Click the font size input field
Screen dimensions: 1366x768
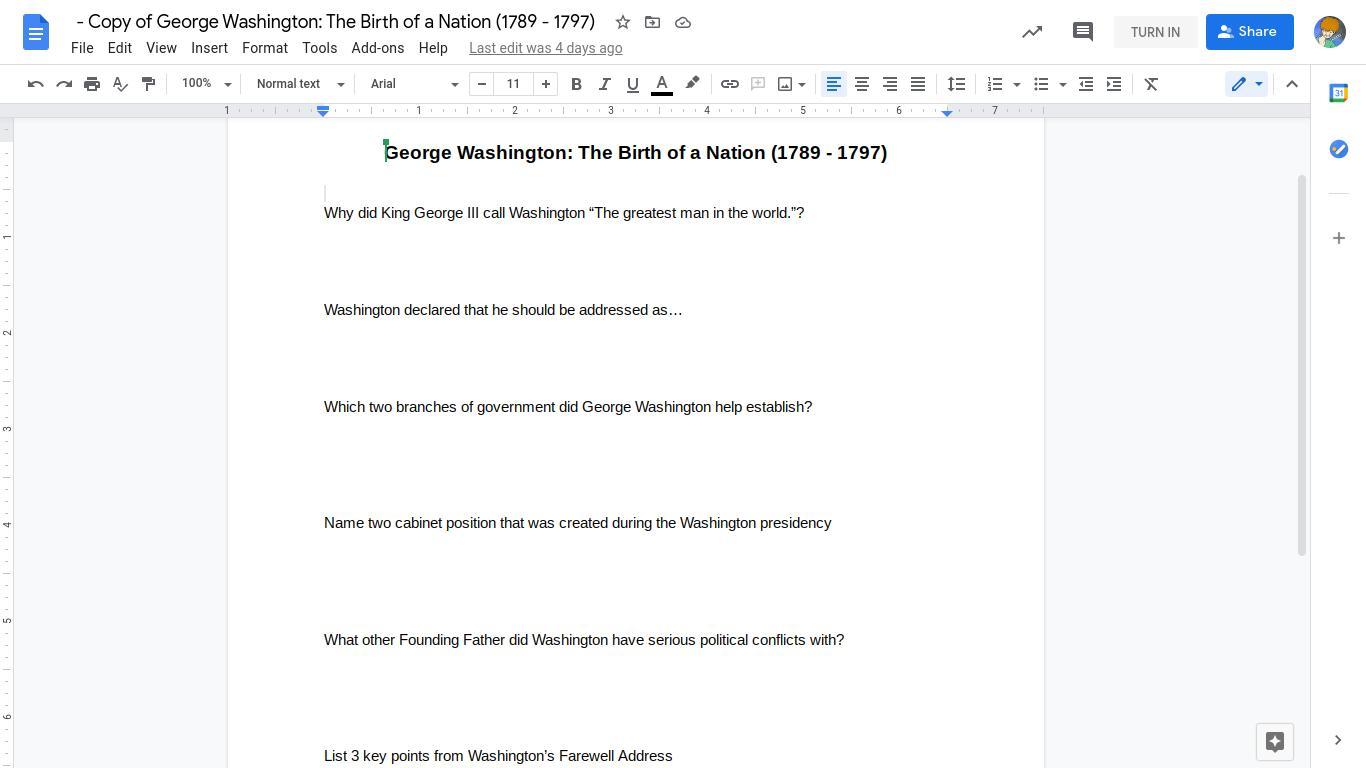pyautogui.click(x=513, y=84)
